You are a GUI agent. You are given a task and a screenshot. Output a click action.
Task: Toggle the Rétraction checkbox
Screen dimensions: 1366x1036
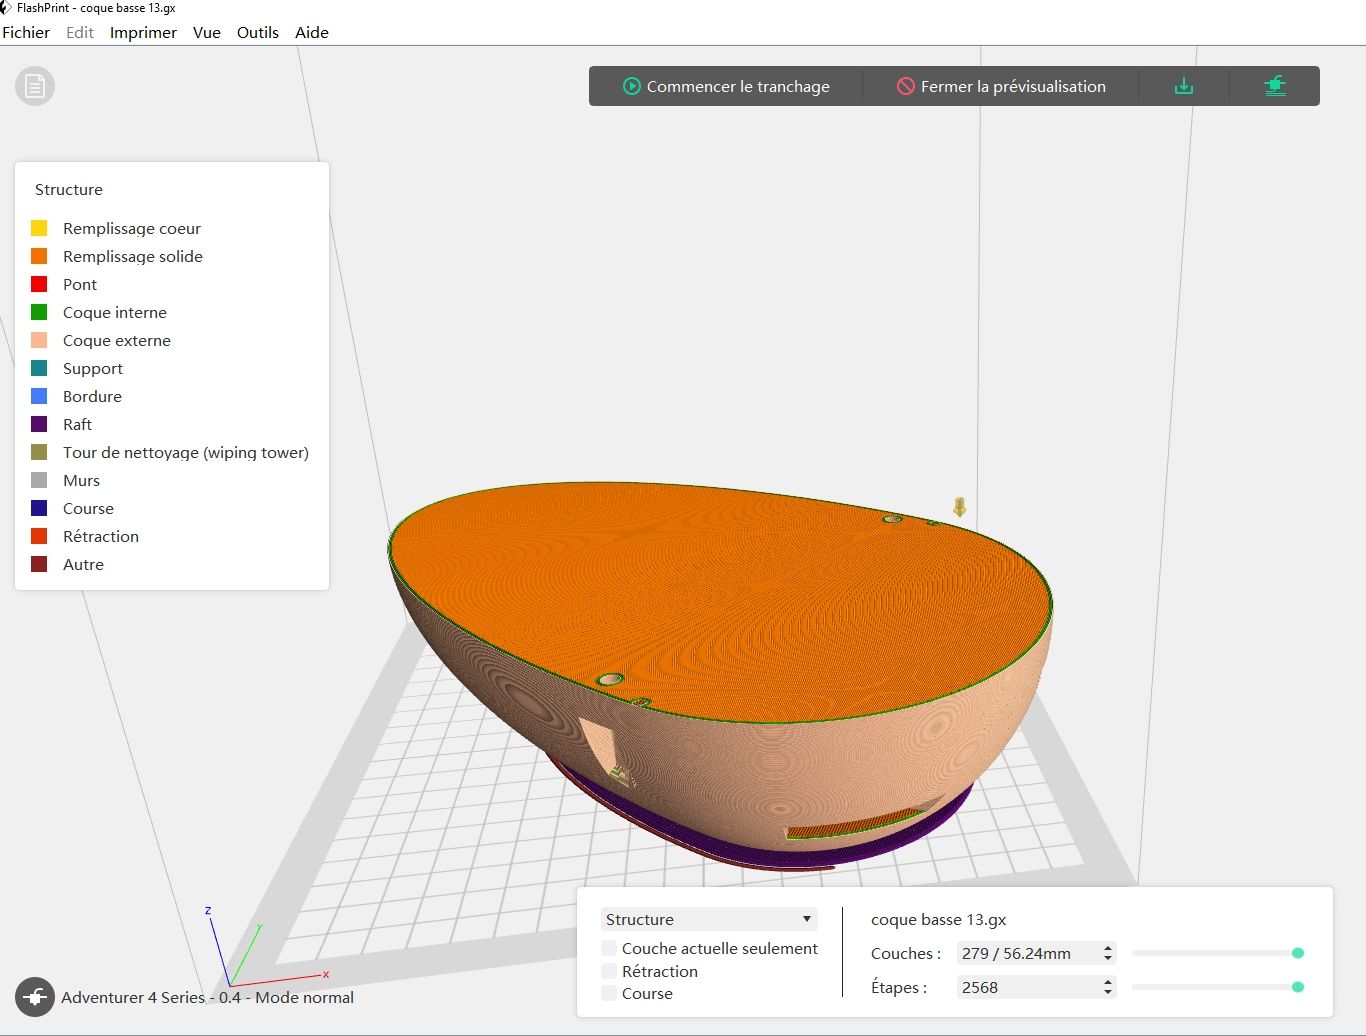pyautogui.click(x=609, y=971)
